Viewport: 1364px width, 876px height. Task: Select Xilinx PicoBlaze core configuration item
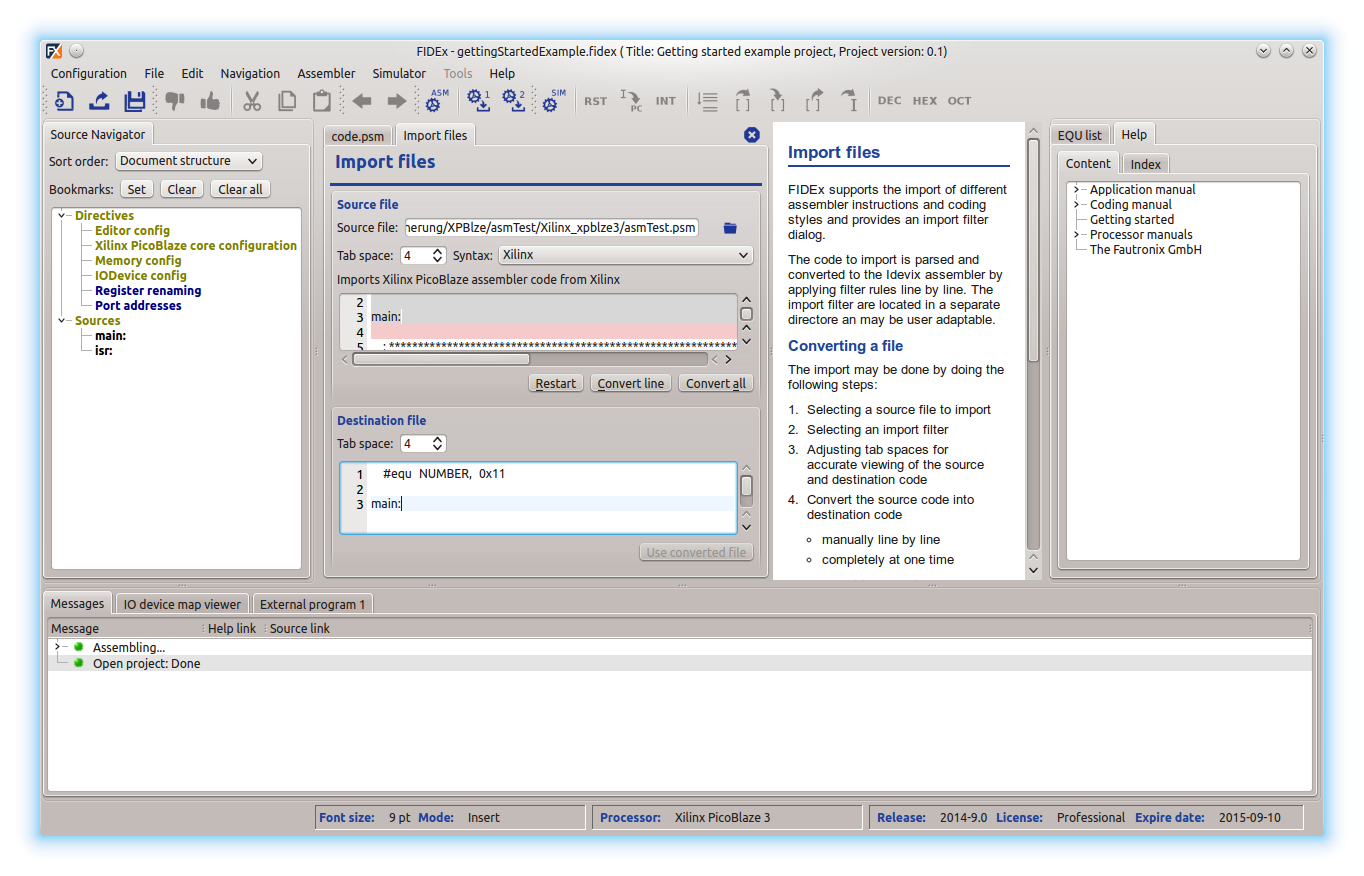[x=196, y=246]
